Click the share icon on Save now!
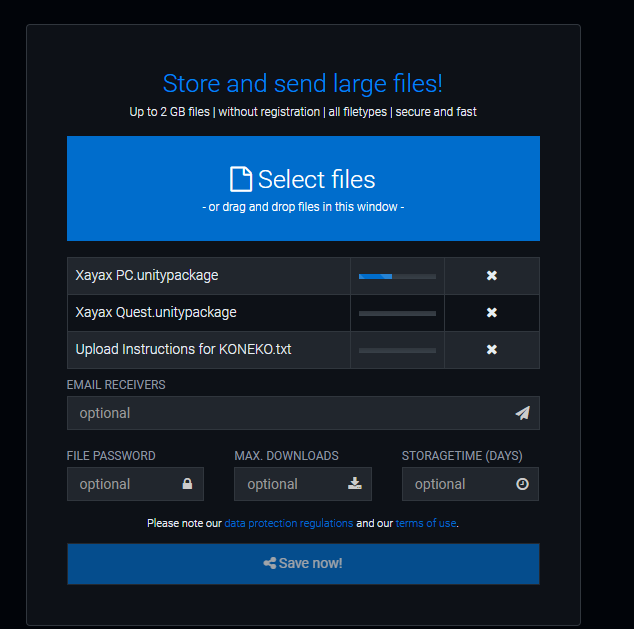The image size is (634, 629). point(269,563)
